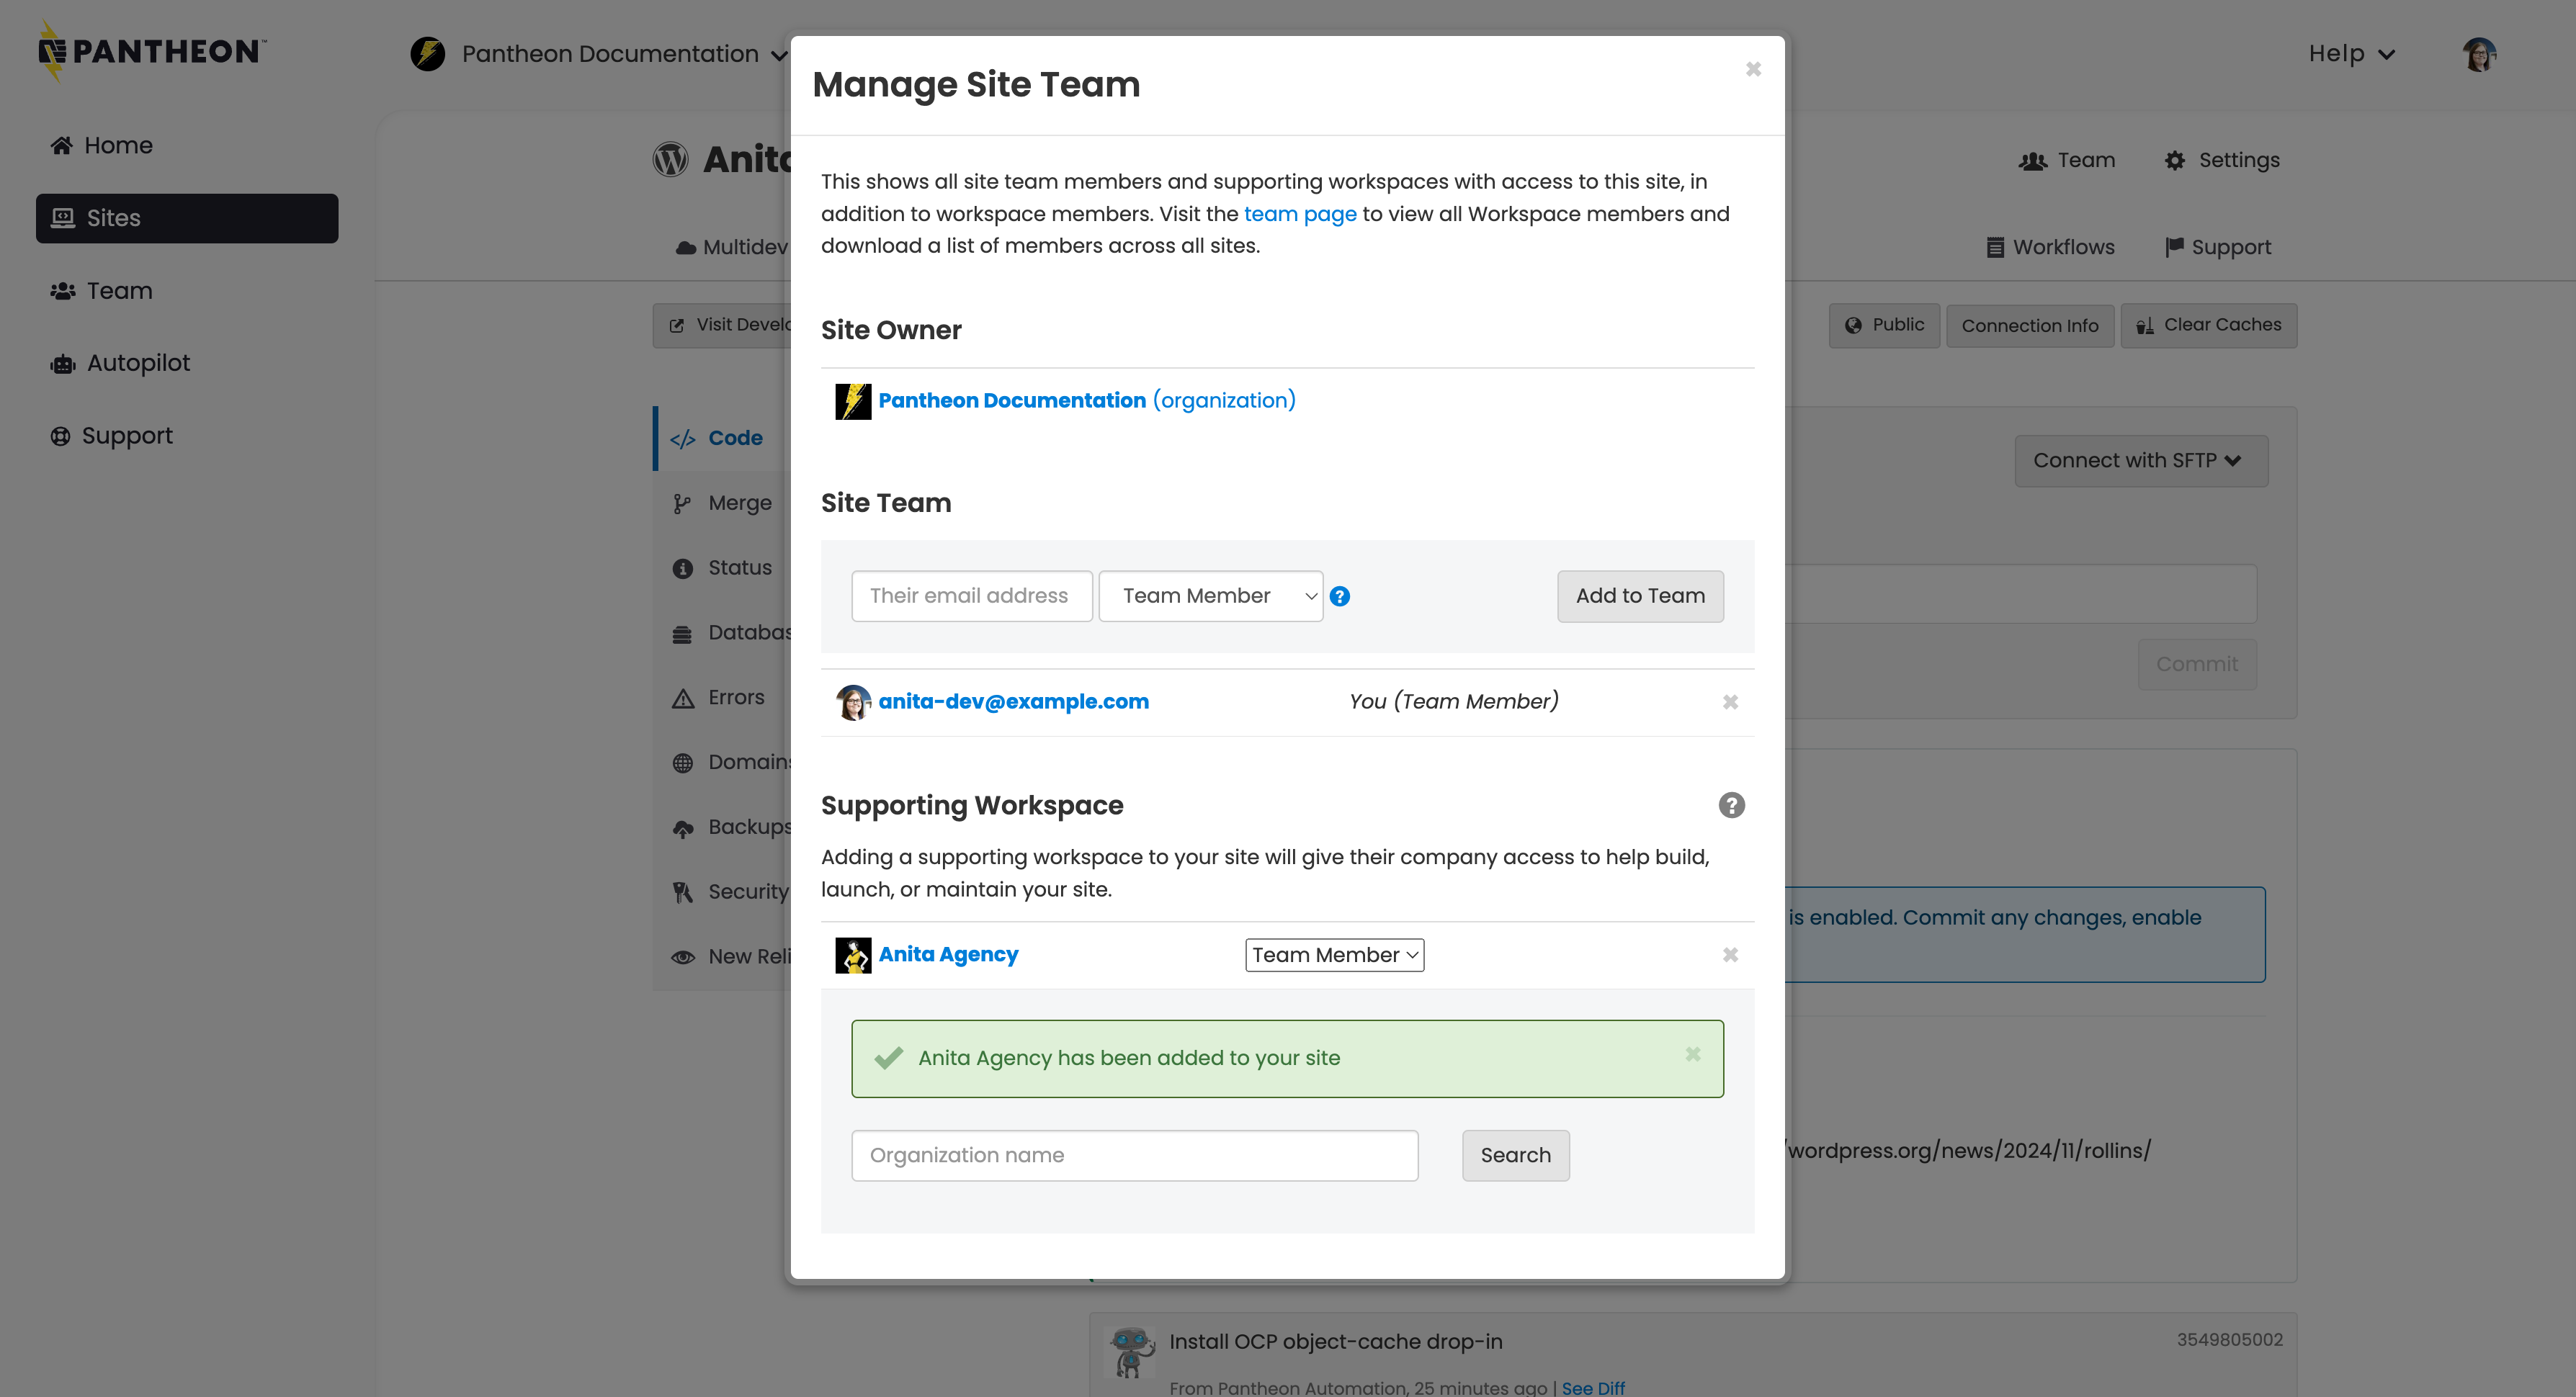This screenshot has height=1397, width=2576.
Task: Open the Team Member role dropdown
Action: click(1211, 595)
